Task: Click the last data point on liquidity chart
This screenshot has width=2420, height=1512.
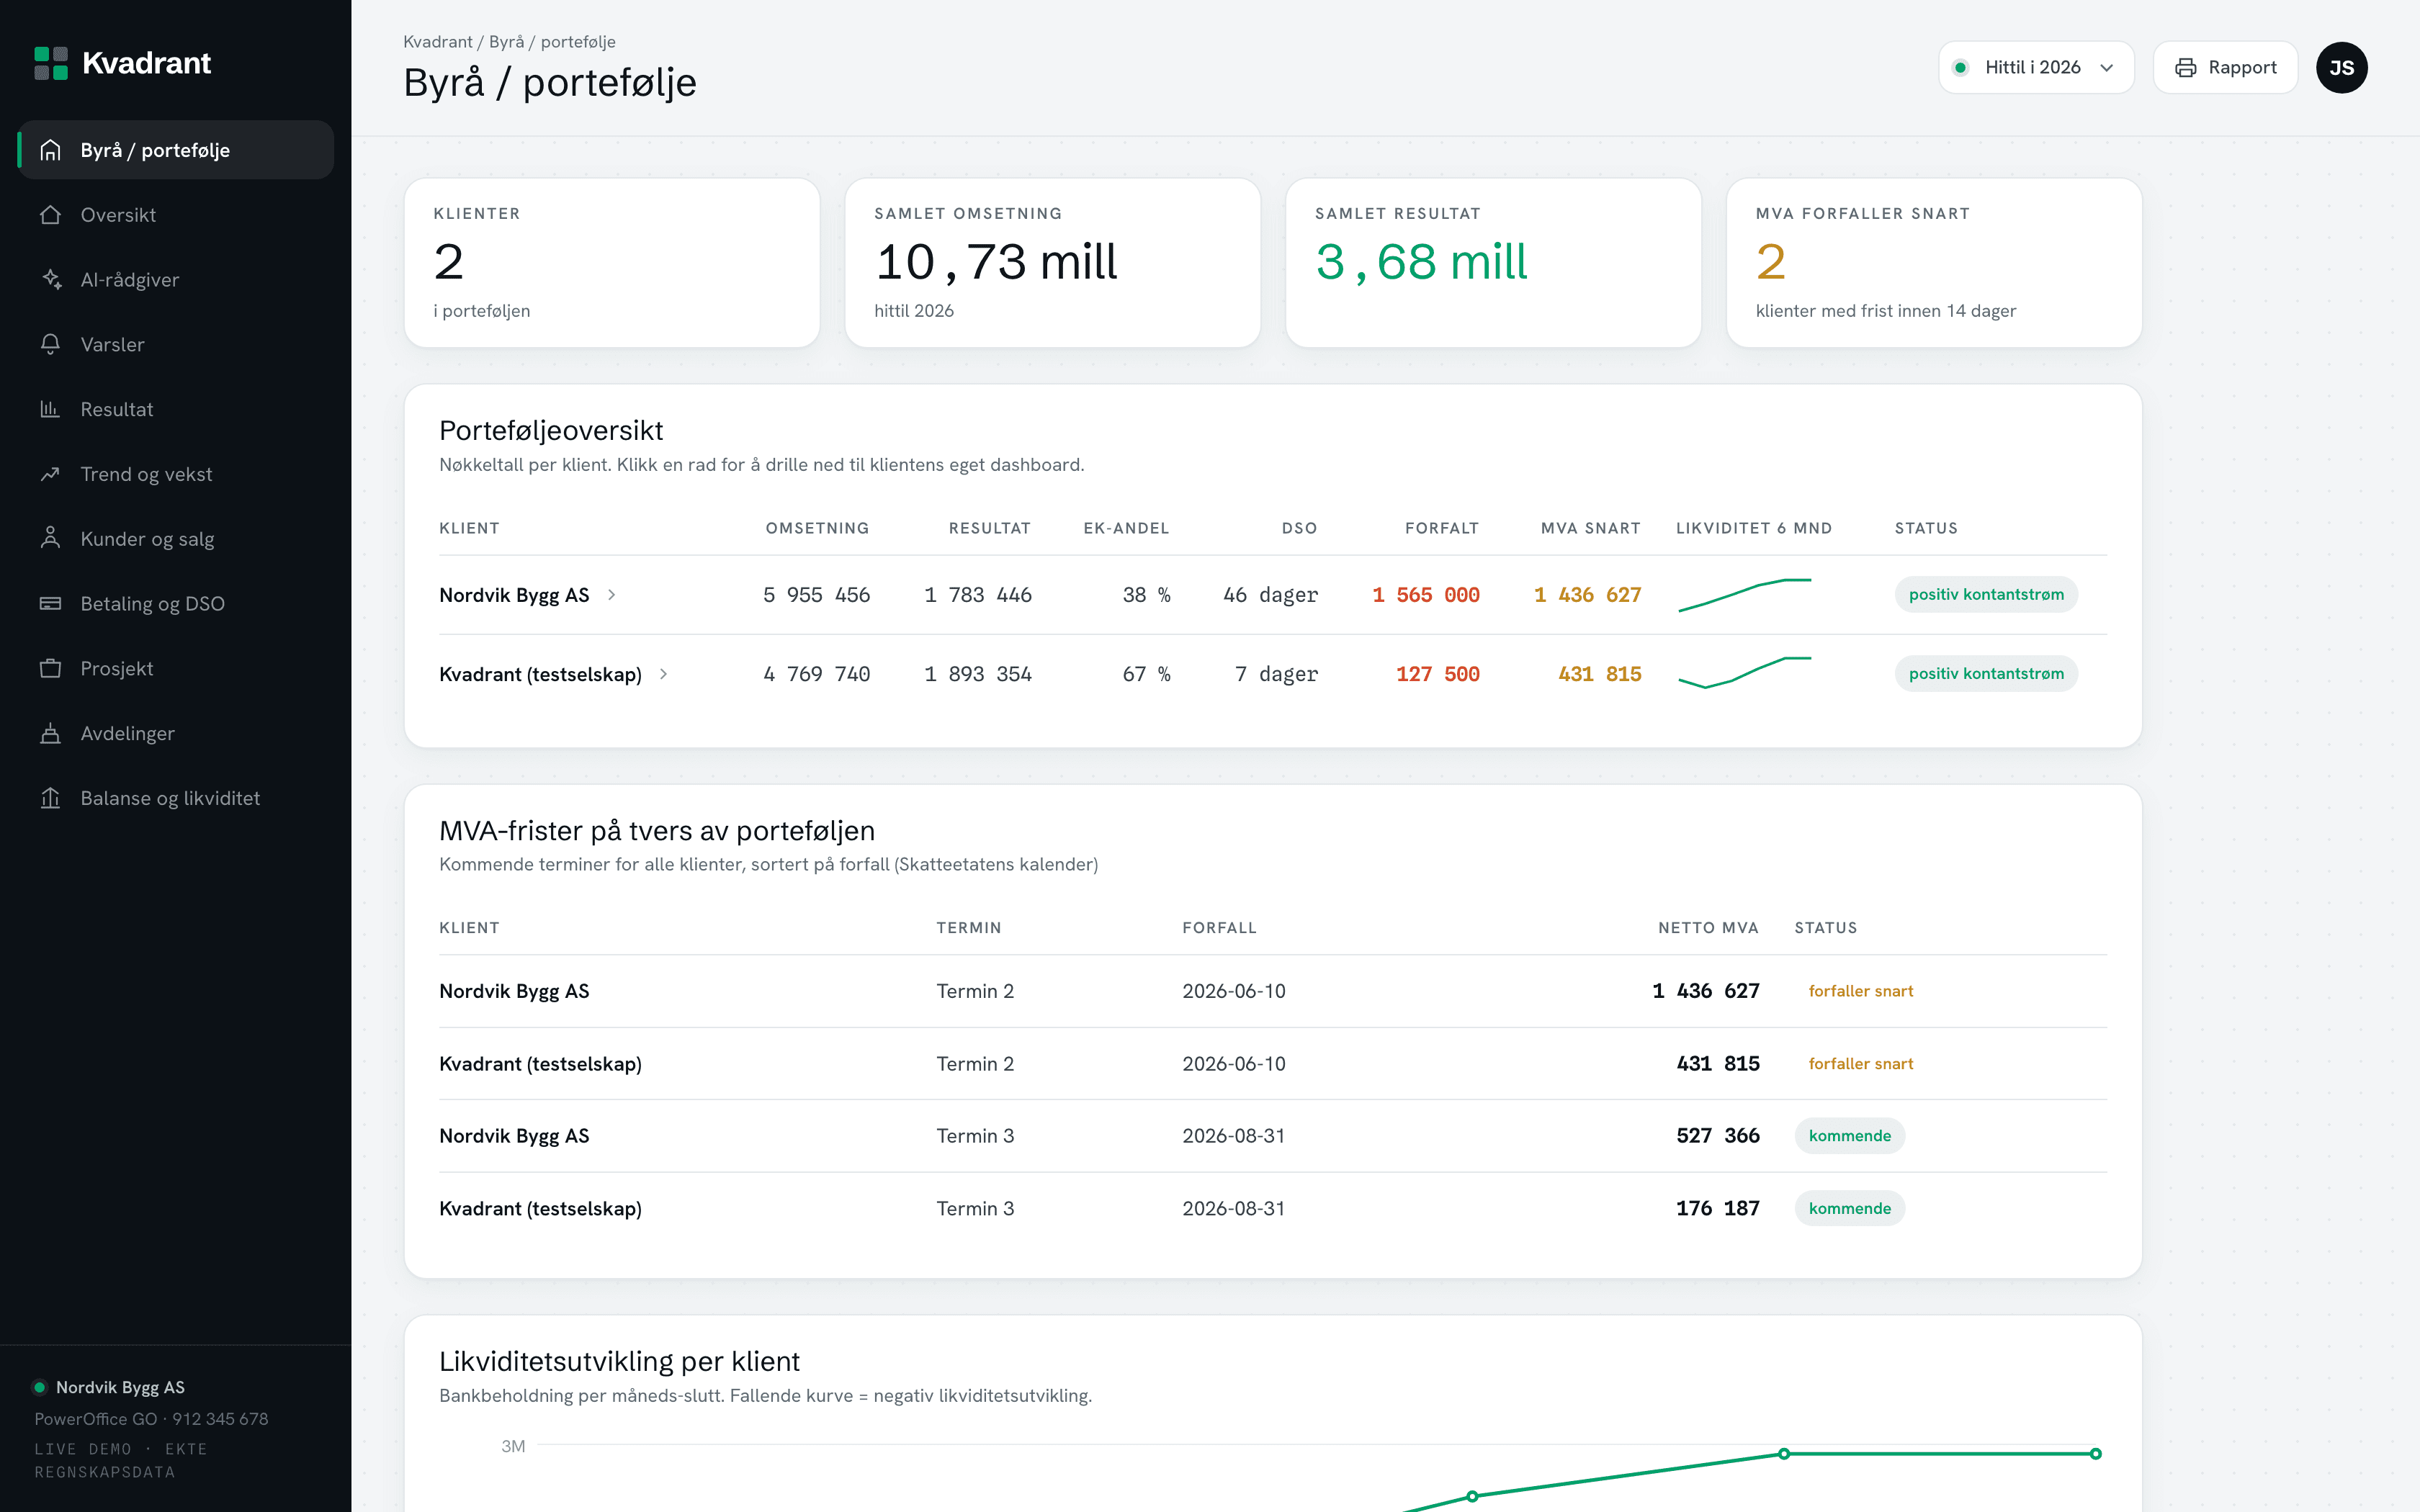Action: click(2095, 1454)
